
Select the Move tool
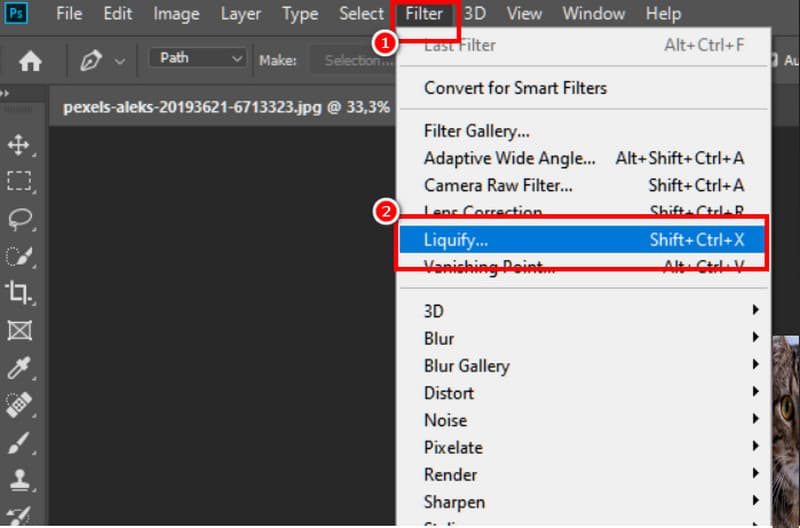(x=19, y=145)
